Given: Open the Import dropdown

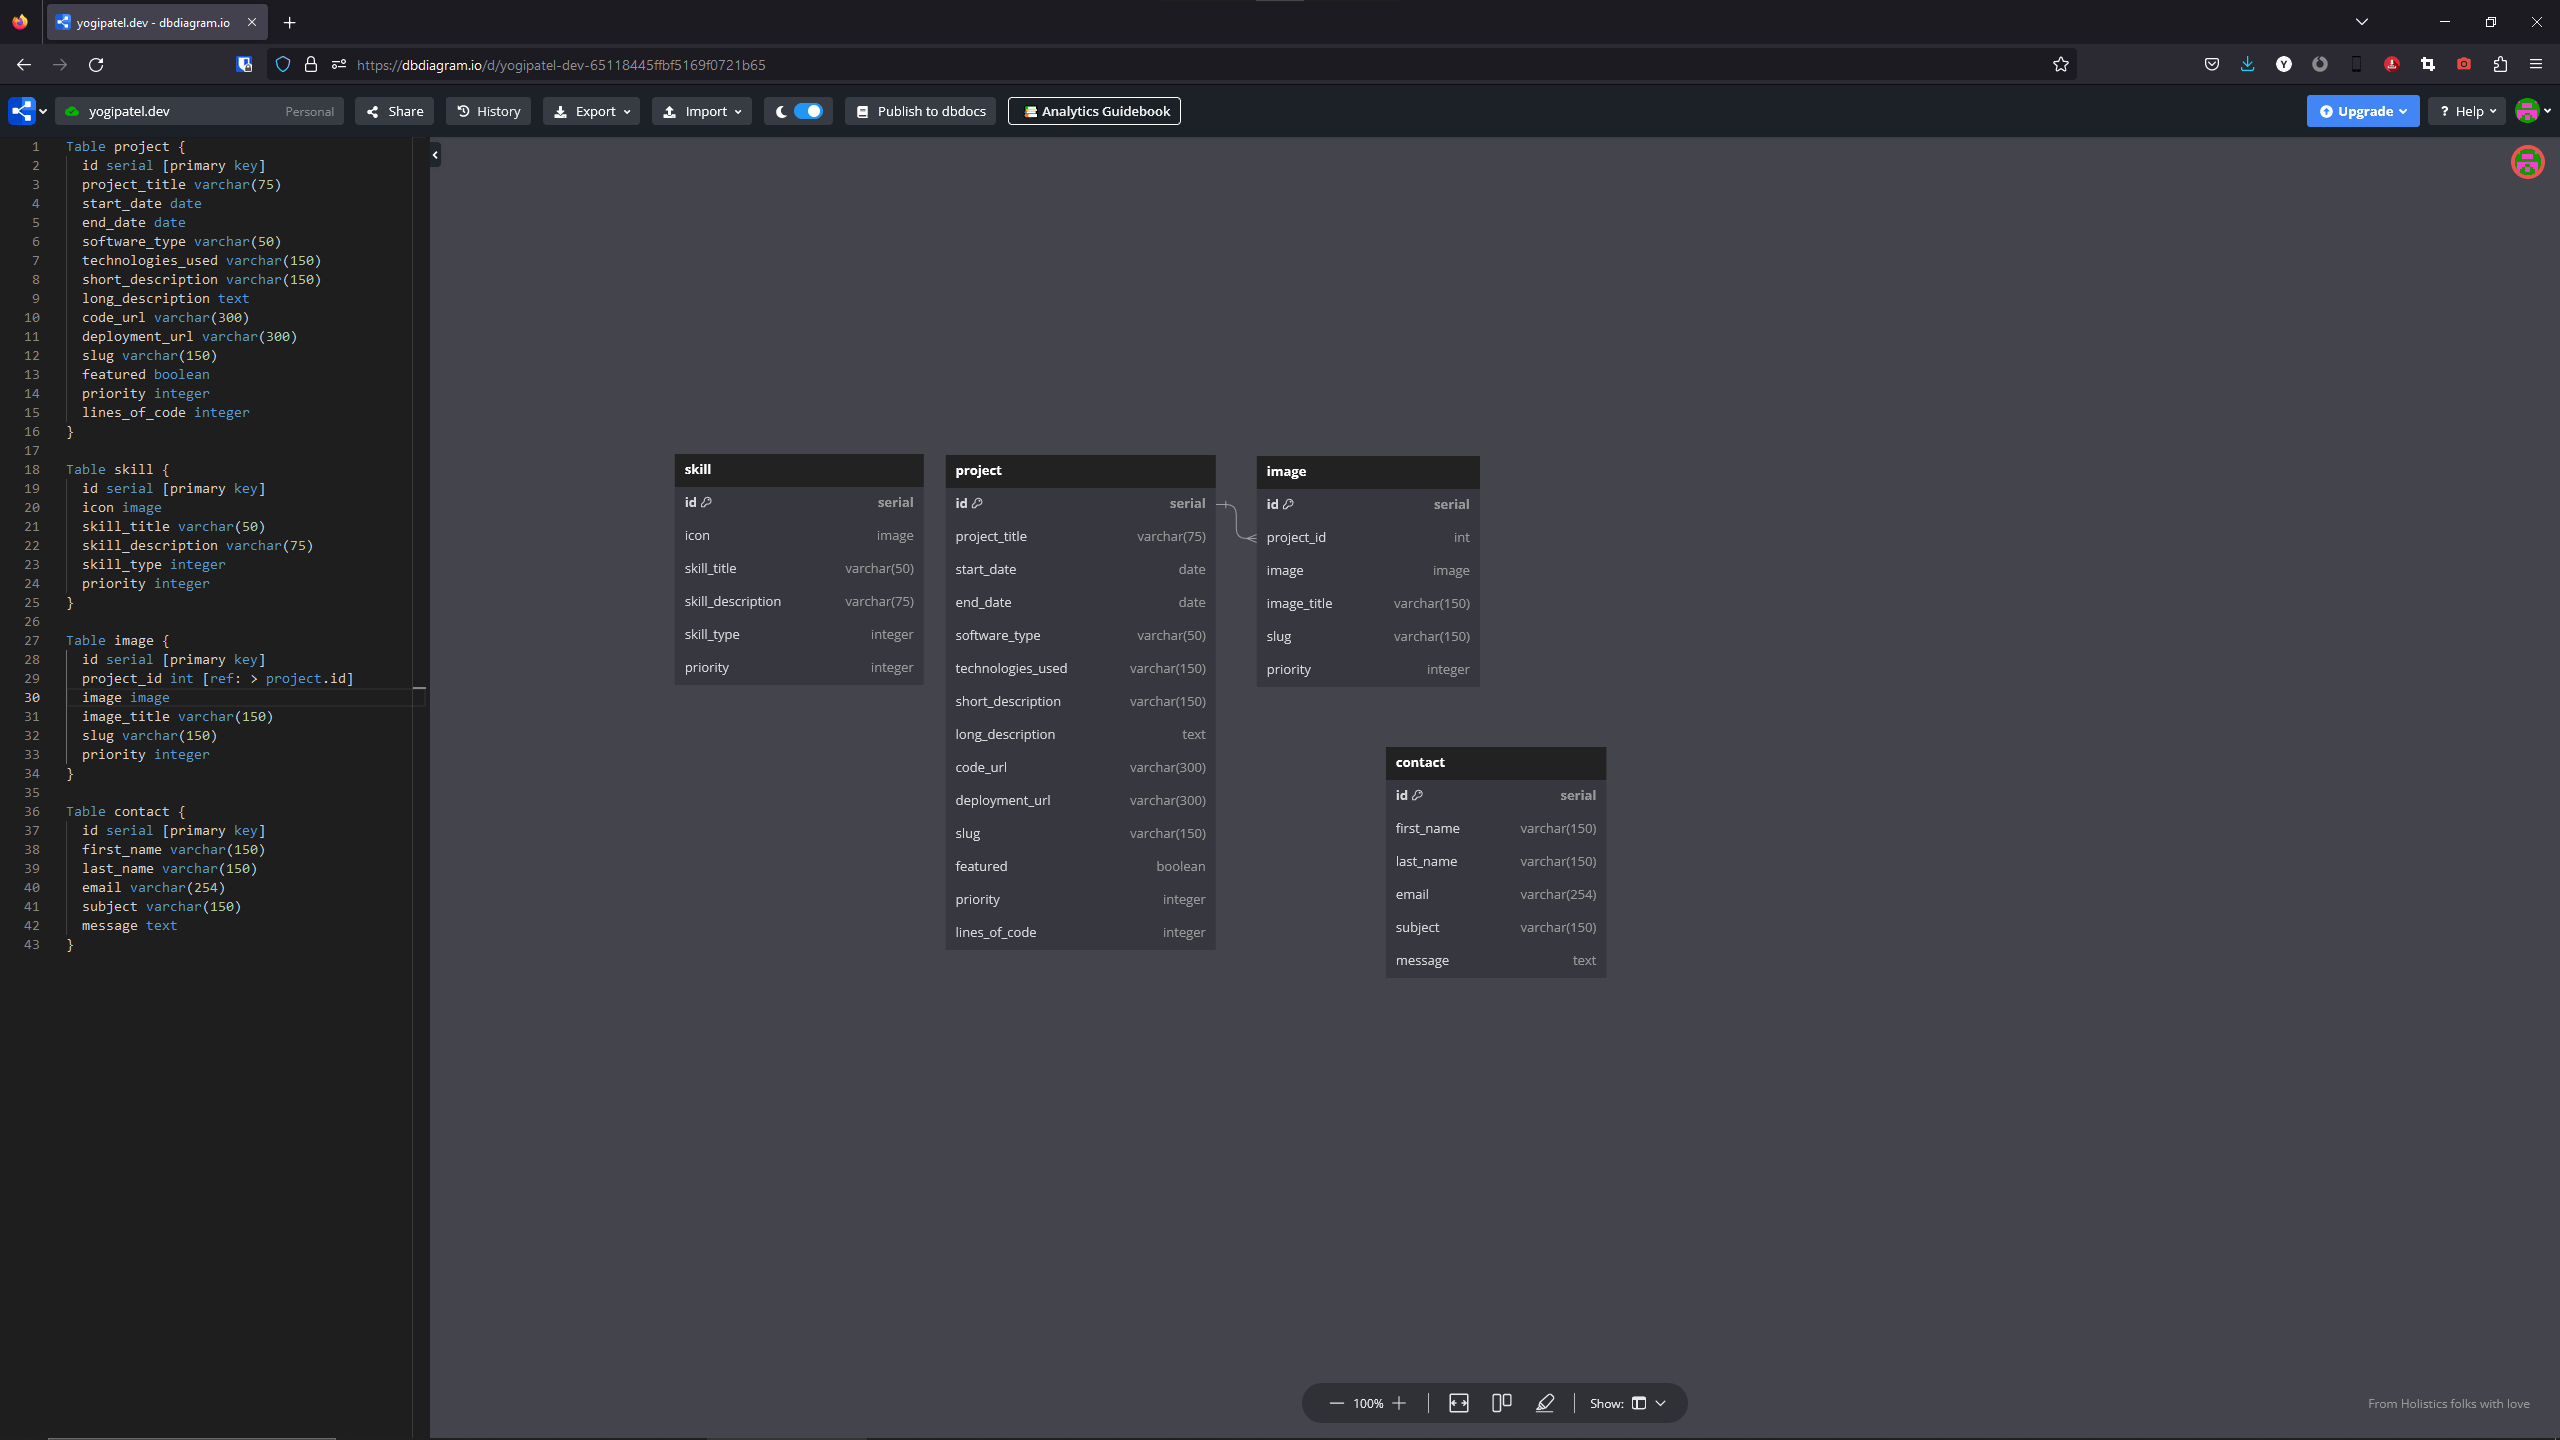Looking at the screenshot, I should [702, 111].
